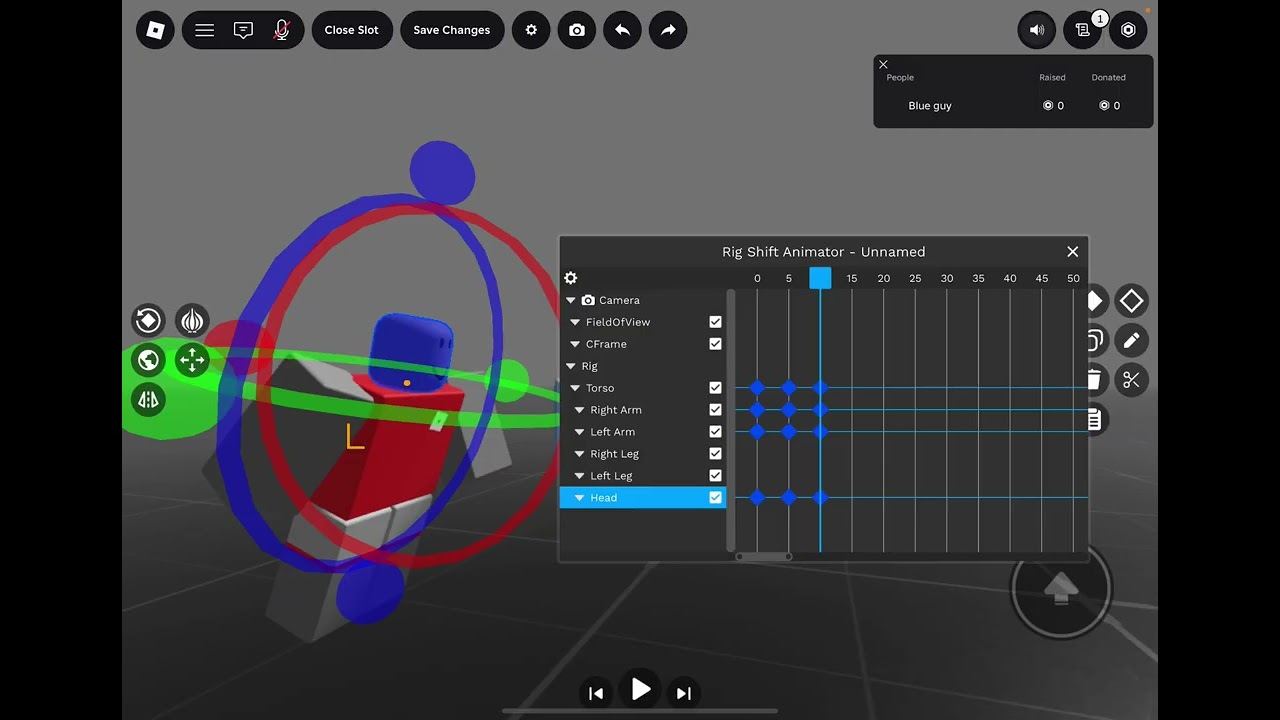Image resolution: width=1280 pixels, height=720 pixels.
Task: Skip to previous frame button
Action: (596, 693)
